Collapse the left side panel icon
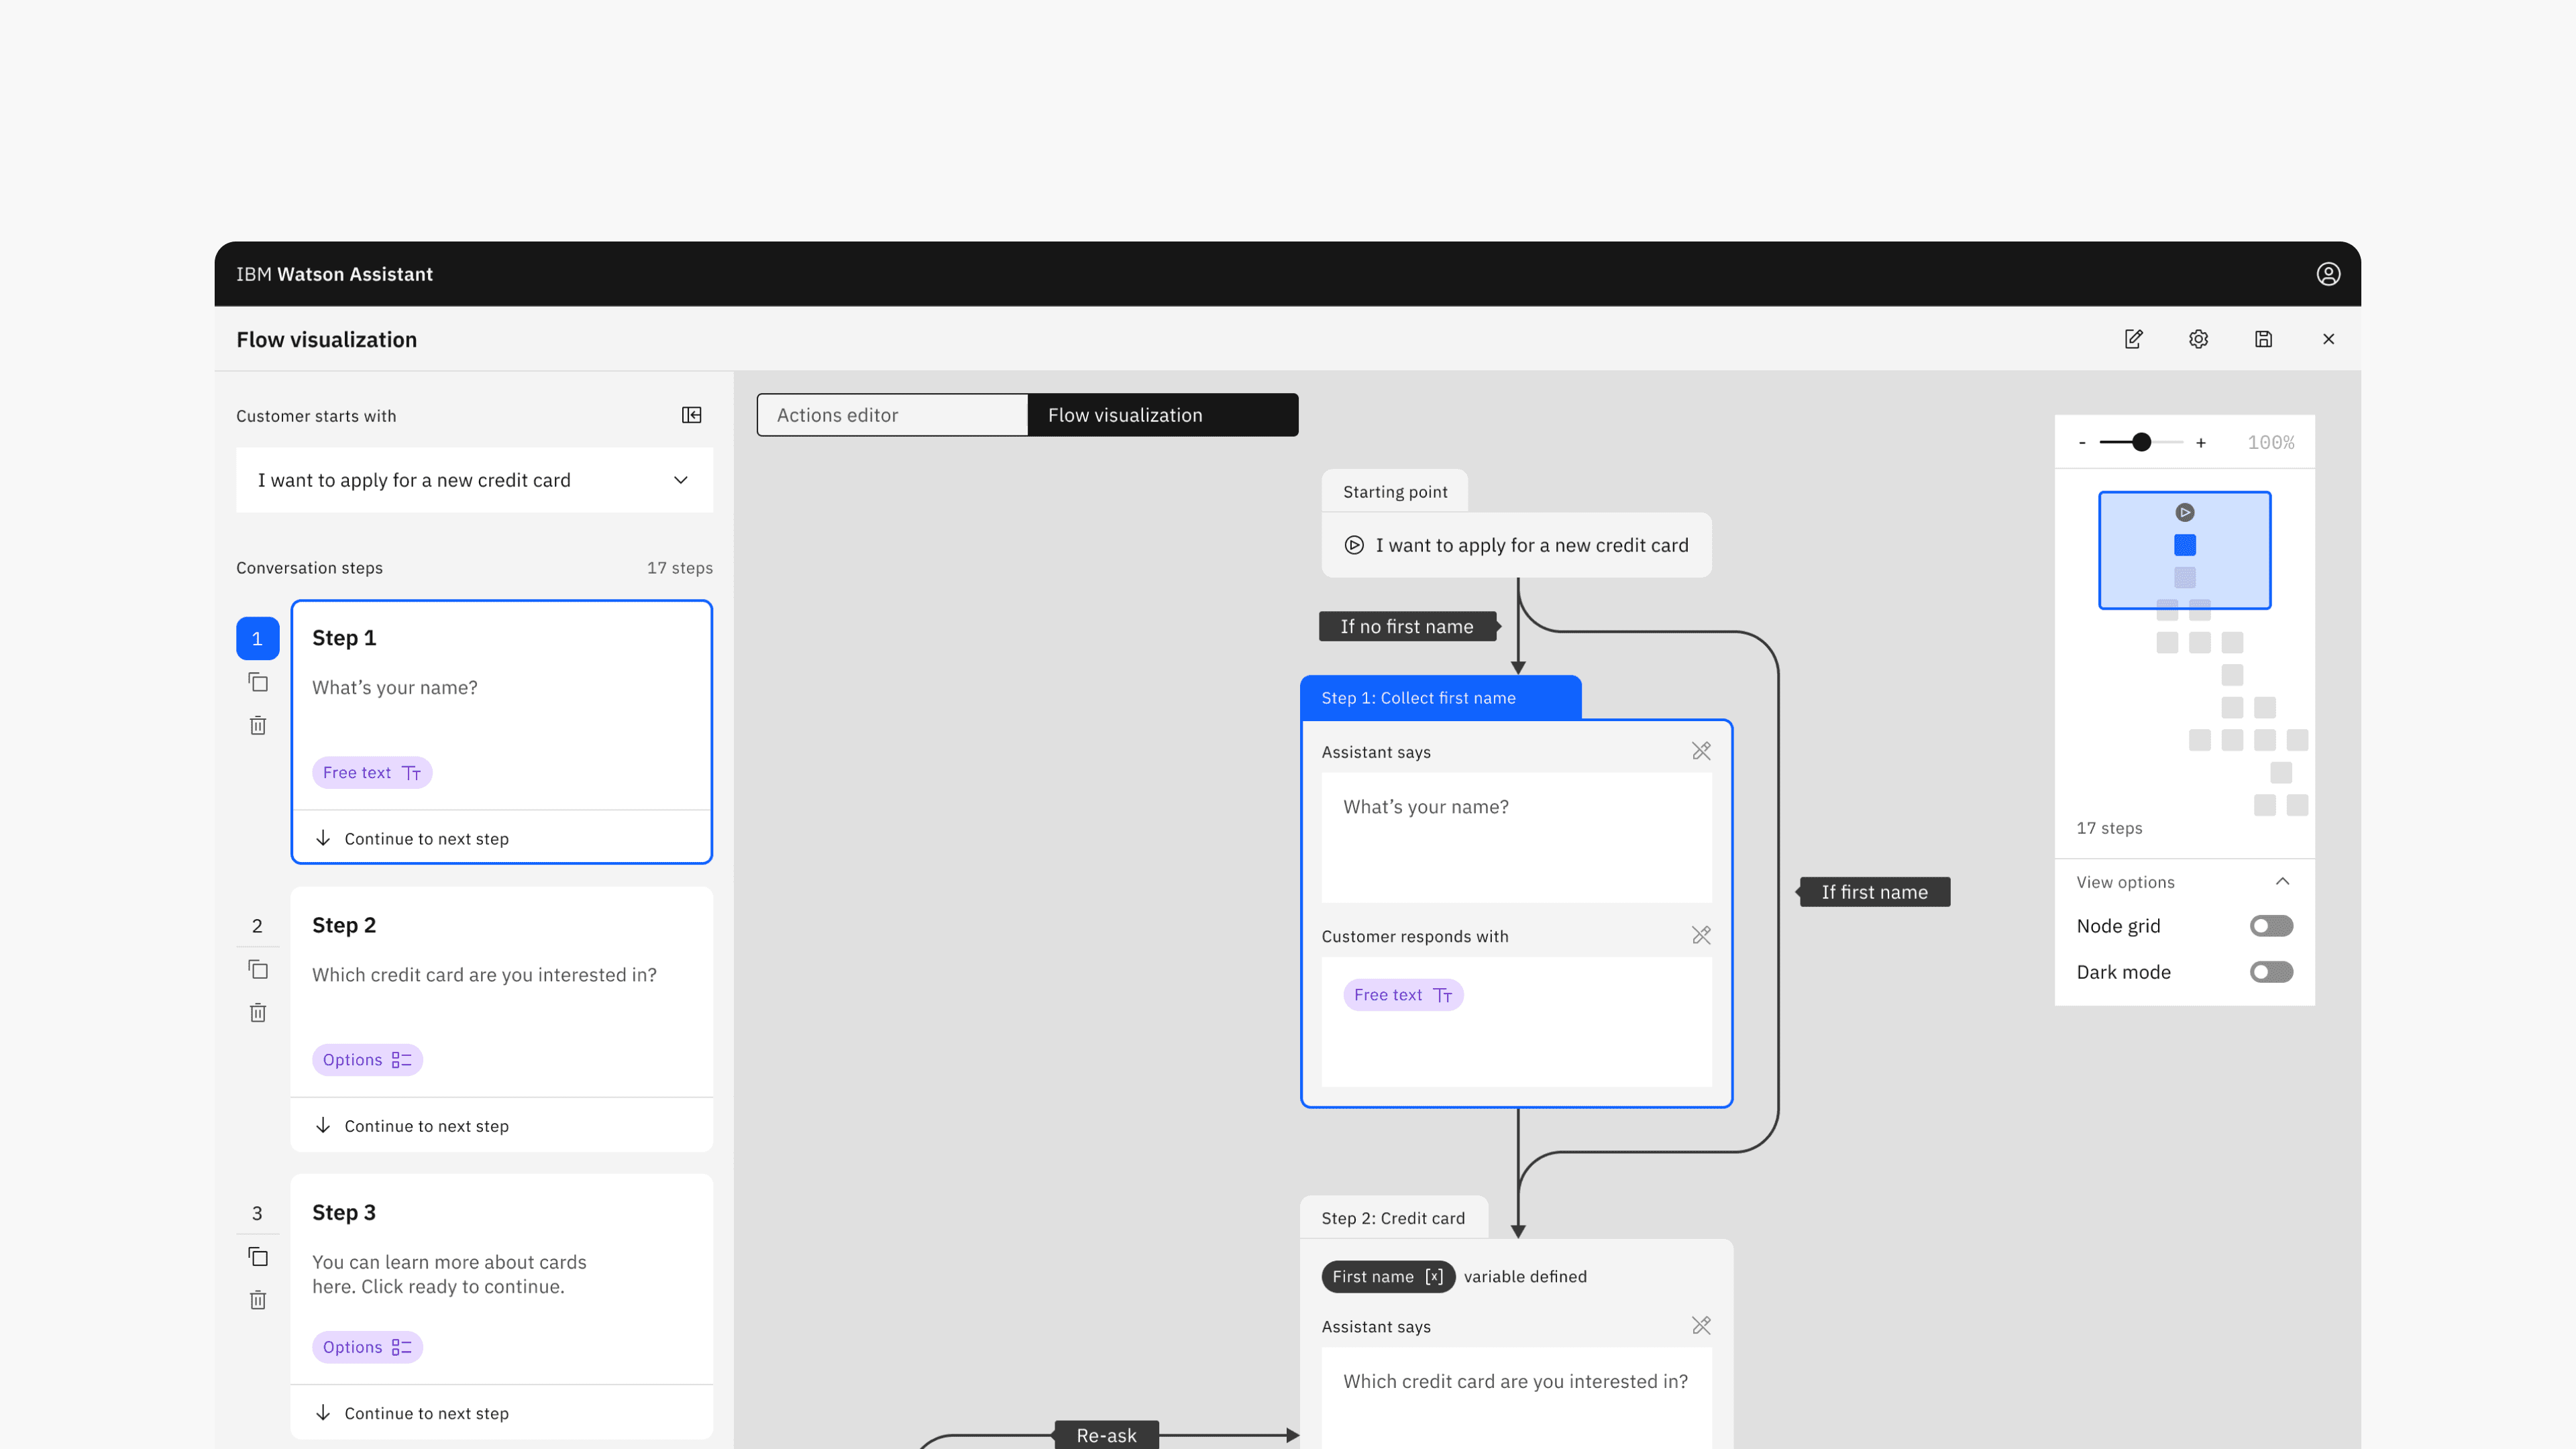 coord(691,415)
